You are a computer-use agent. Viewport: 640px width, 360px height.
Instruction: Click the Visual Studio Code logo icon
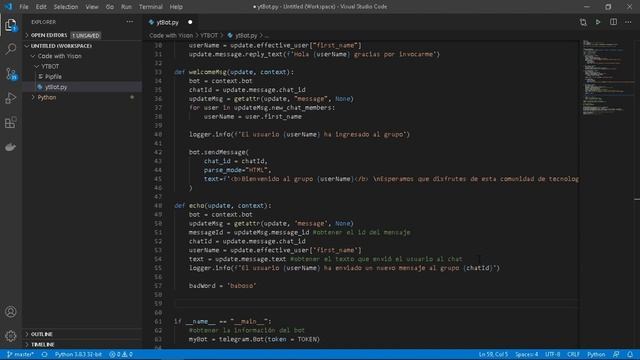[x=9, y=7]
